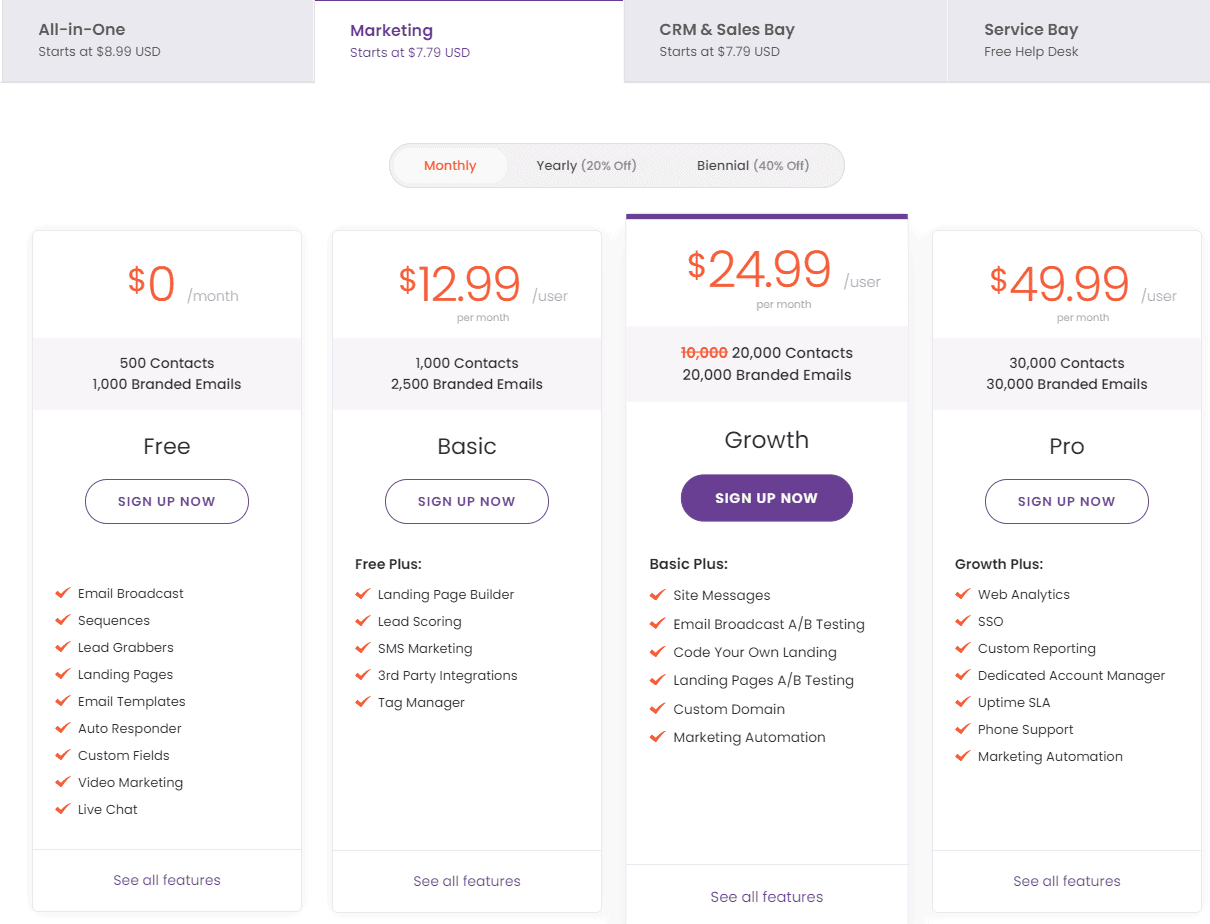Sign up for the Growth plan
The width and height of the screenshot is (1210, 924).
[766, 497]
